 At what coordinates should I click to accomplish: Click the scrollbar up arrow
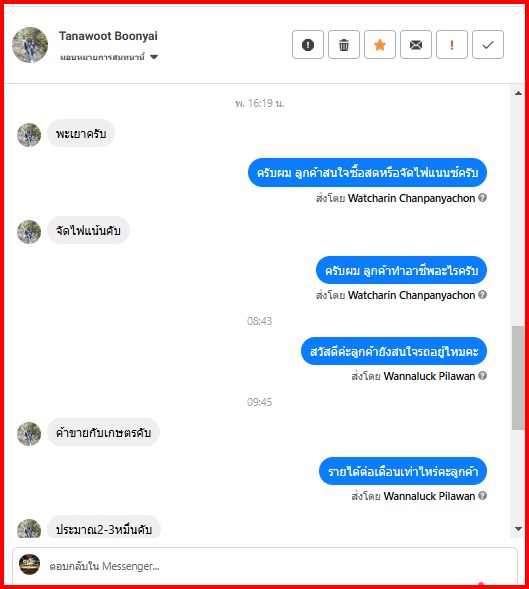(x=518, y=93)
